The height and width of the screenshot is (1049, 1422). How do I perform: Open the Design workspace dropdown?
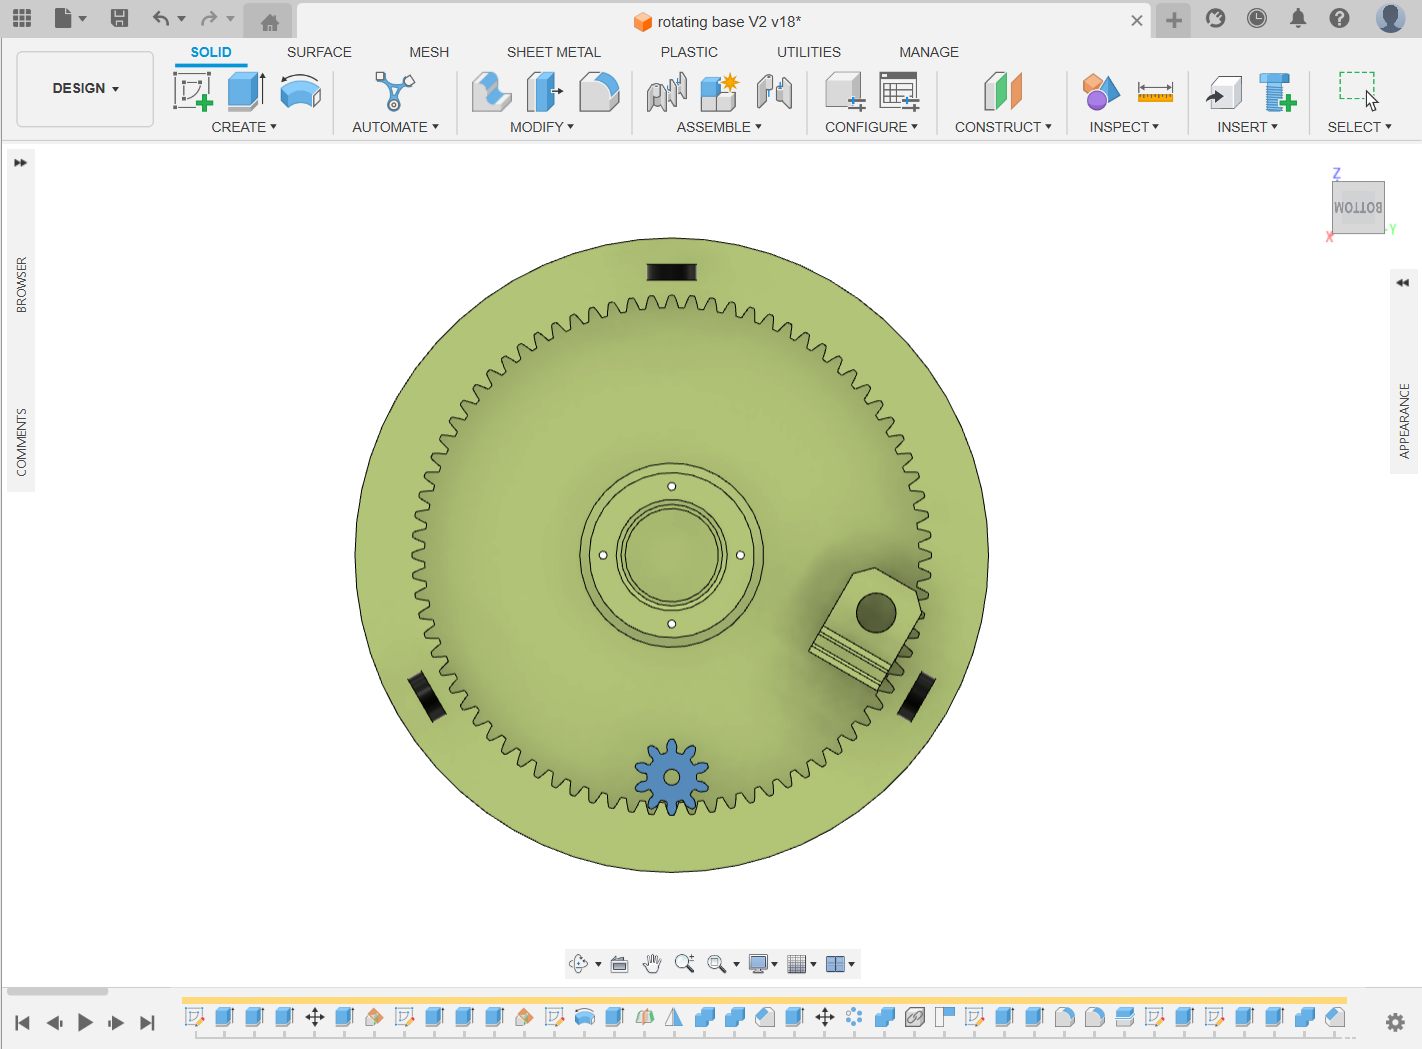[85, 89]
